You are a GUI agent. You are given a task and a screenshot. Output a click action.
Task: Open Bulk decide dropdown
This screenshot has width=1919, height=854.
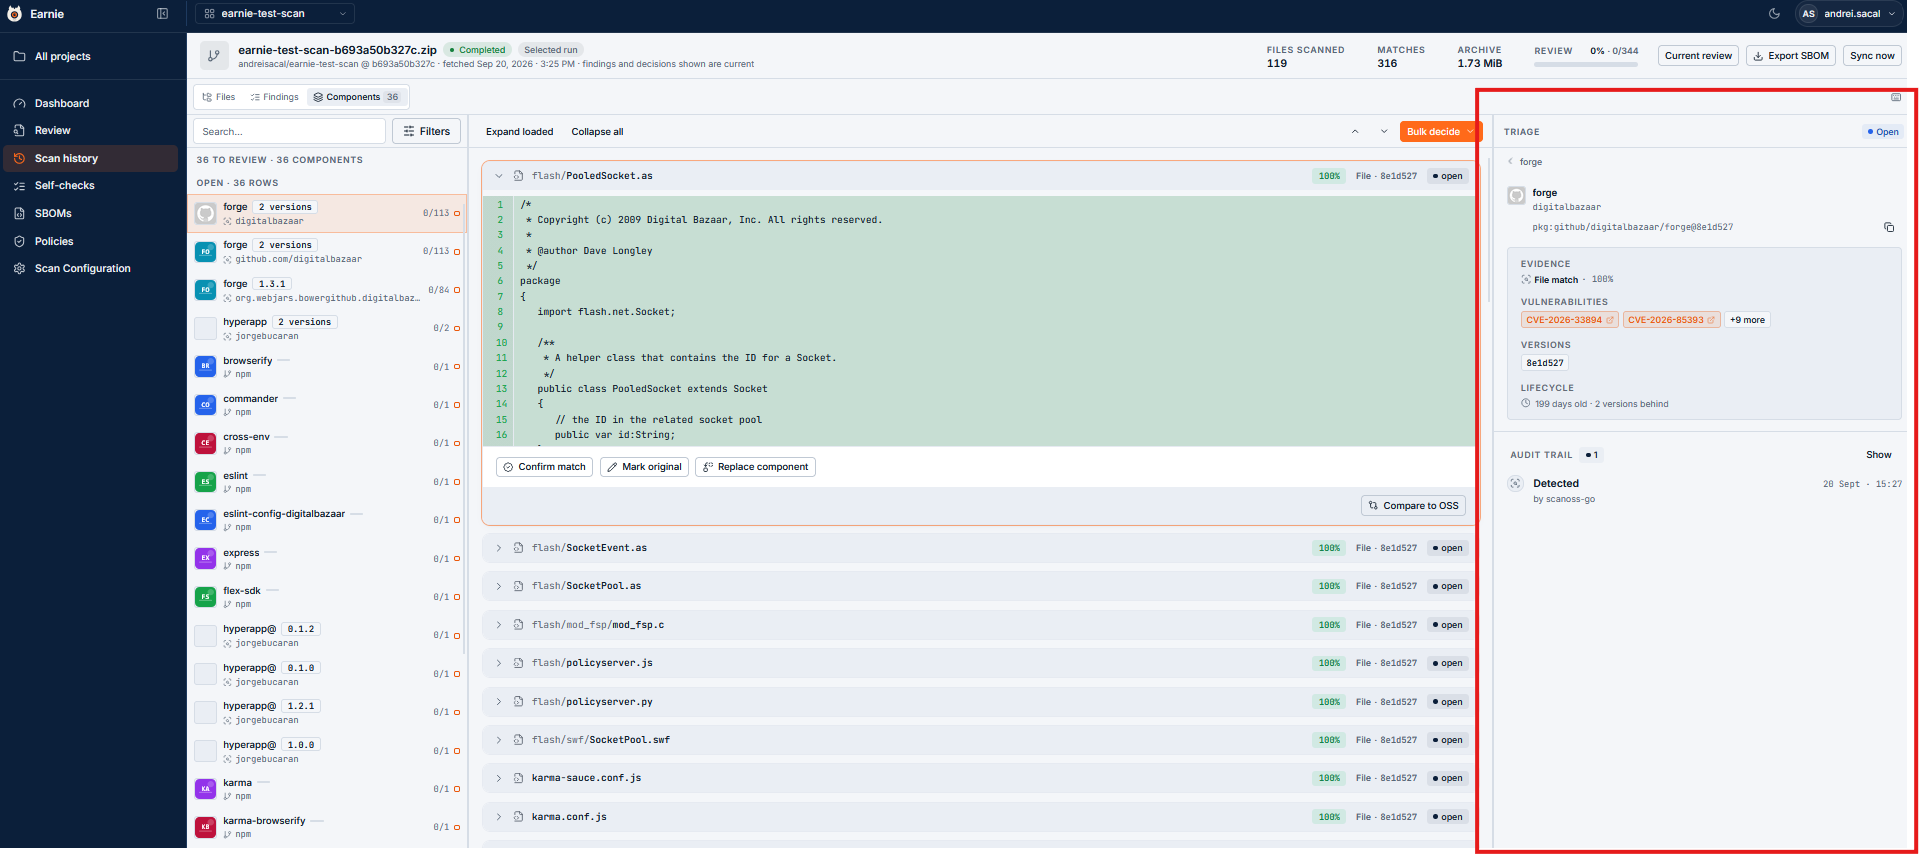click(1439, 132)
